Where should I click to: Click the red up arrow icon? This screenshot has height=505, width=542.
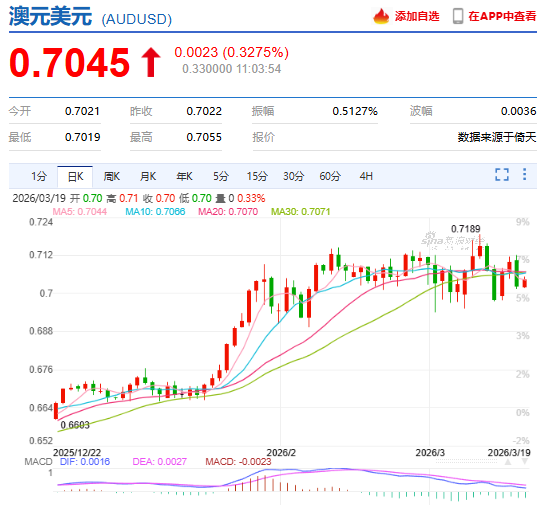coord(150,62)
